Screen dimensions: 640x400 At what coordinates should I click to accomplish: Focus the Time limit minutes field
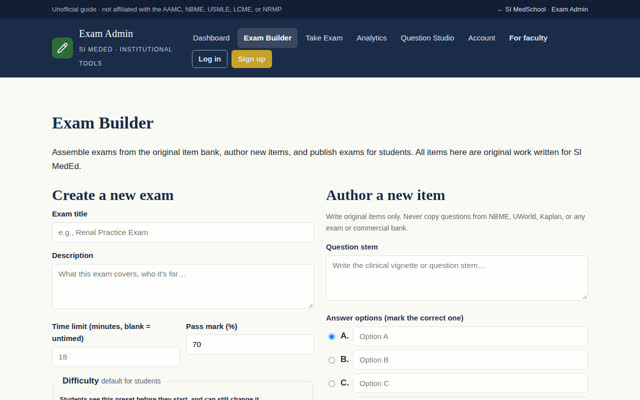[x=116, y=357]
